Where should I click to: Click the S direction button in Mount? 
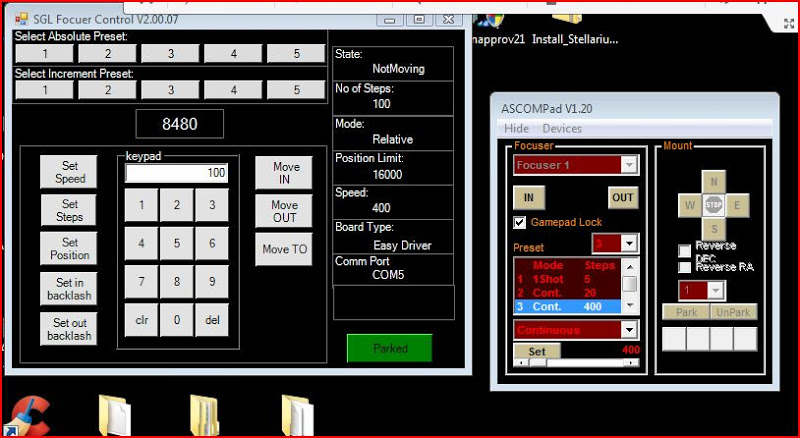pyautogui.click(x=713, y=229)
